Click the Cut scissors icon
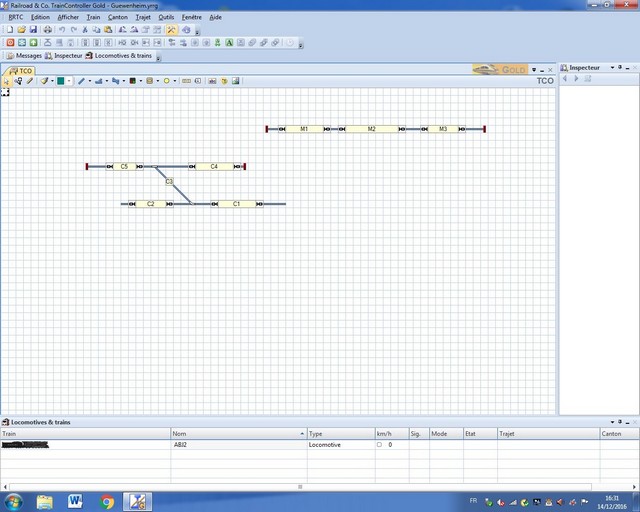The width and height of the screenshot is (640, 512). pyautogui.click(x=84, y=30)
